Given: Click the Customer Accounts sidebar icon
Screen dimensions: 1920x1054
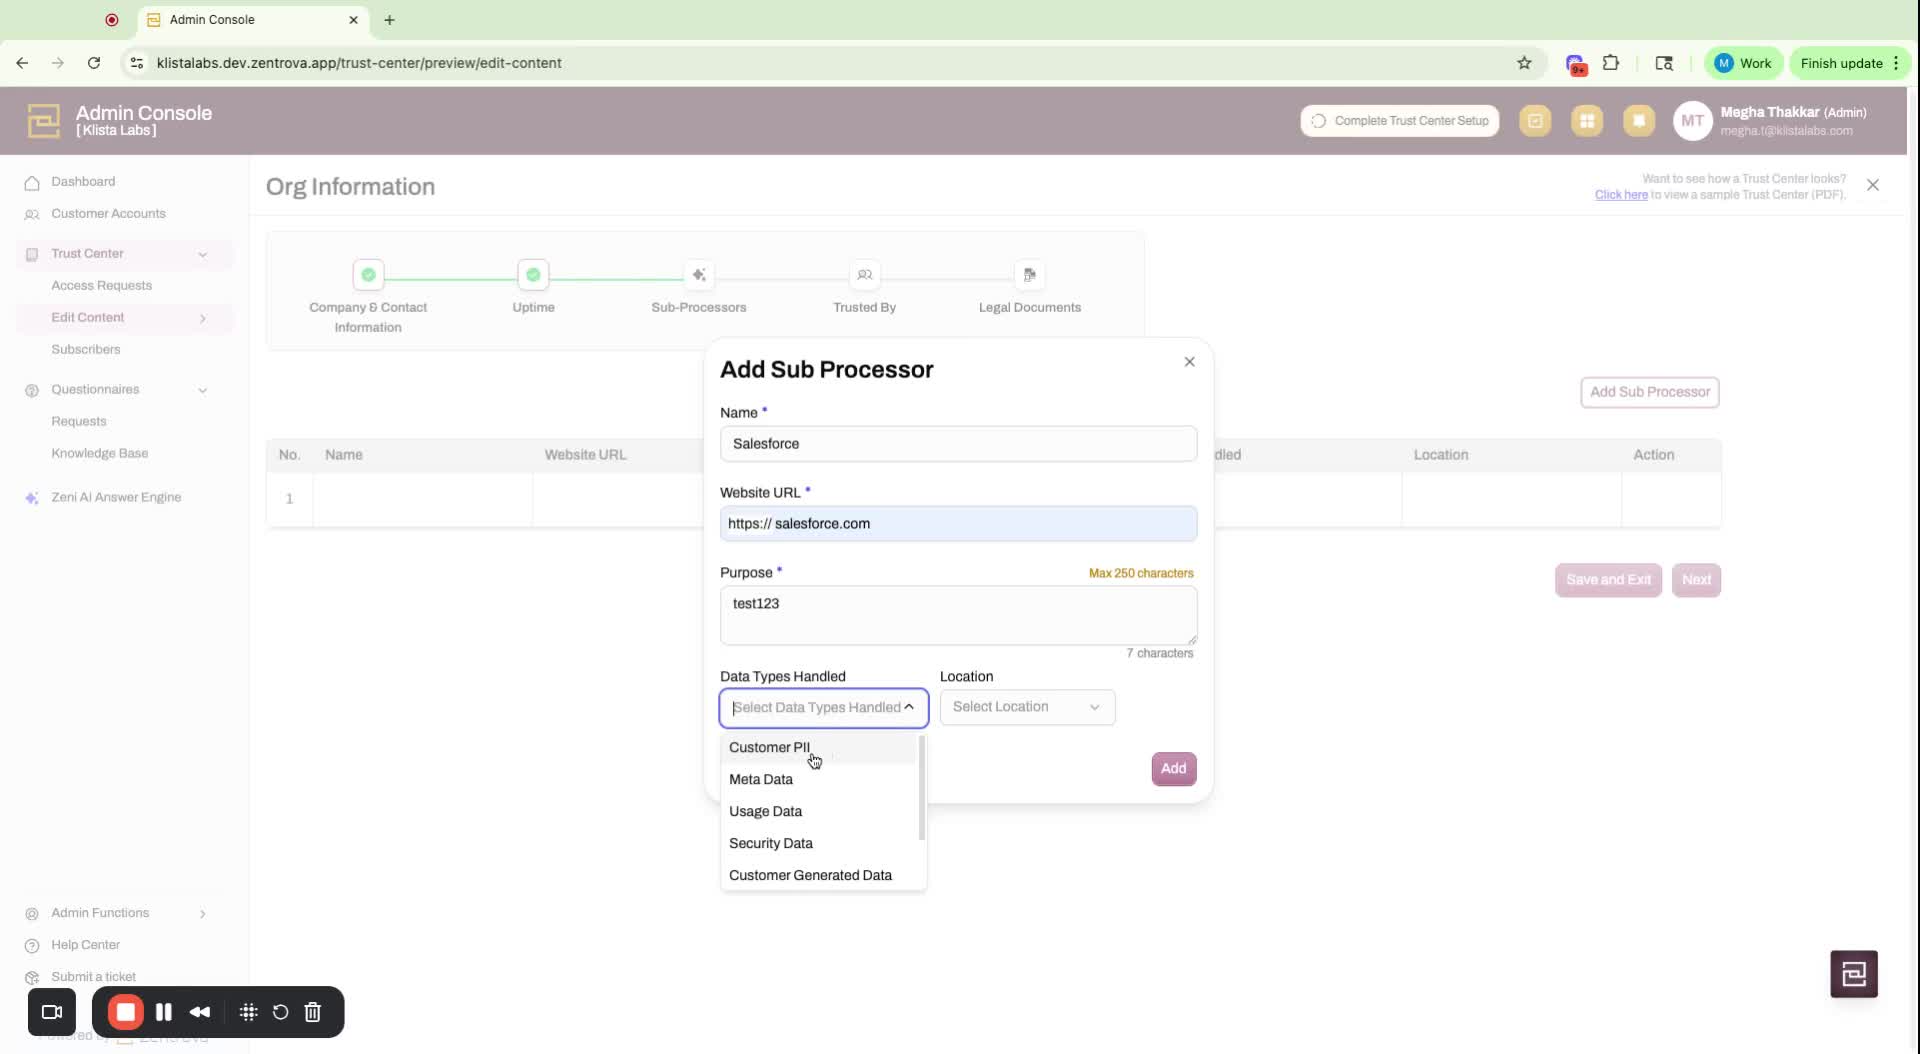Looking at the screenshot, I should [32, 214].
